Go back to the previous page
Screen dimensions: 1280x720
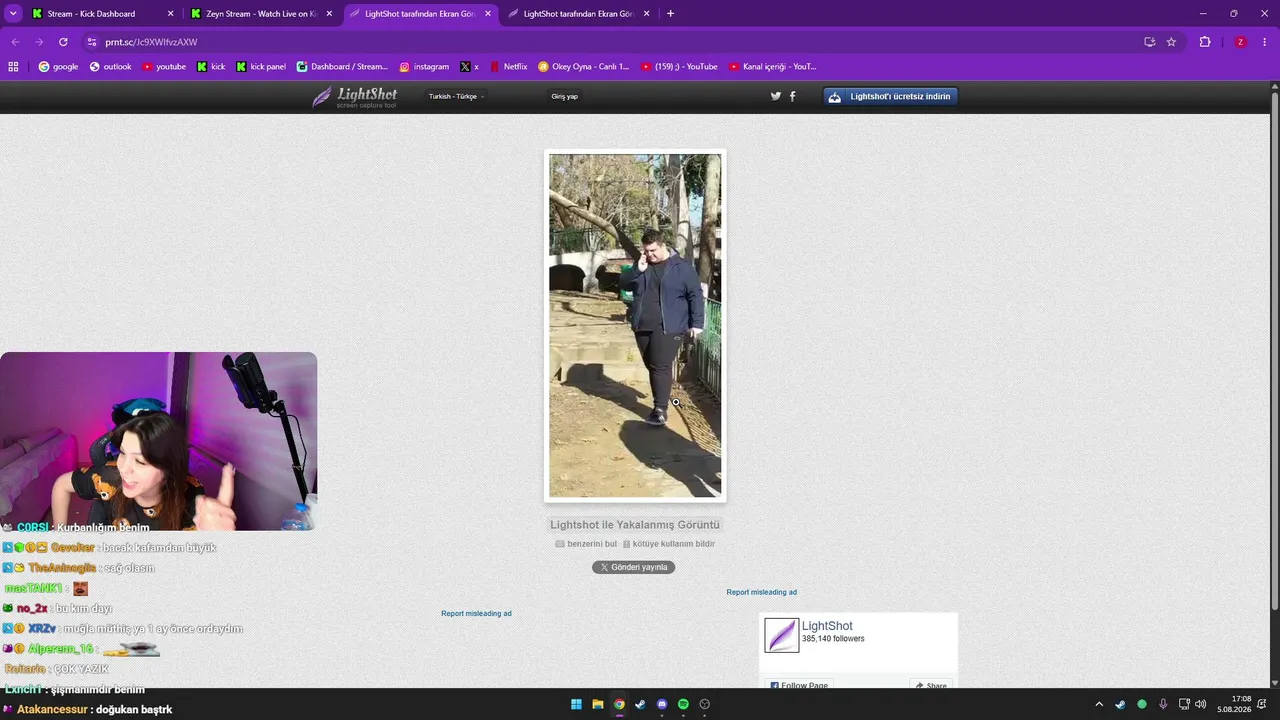click(15, 42)
